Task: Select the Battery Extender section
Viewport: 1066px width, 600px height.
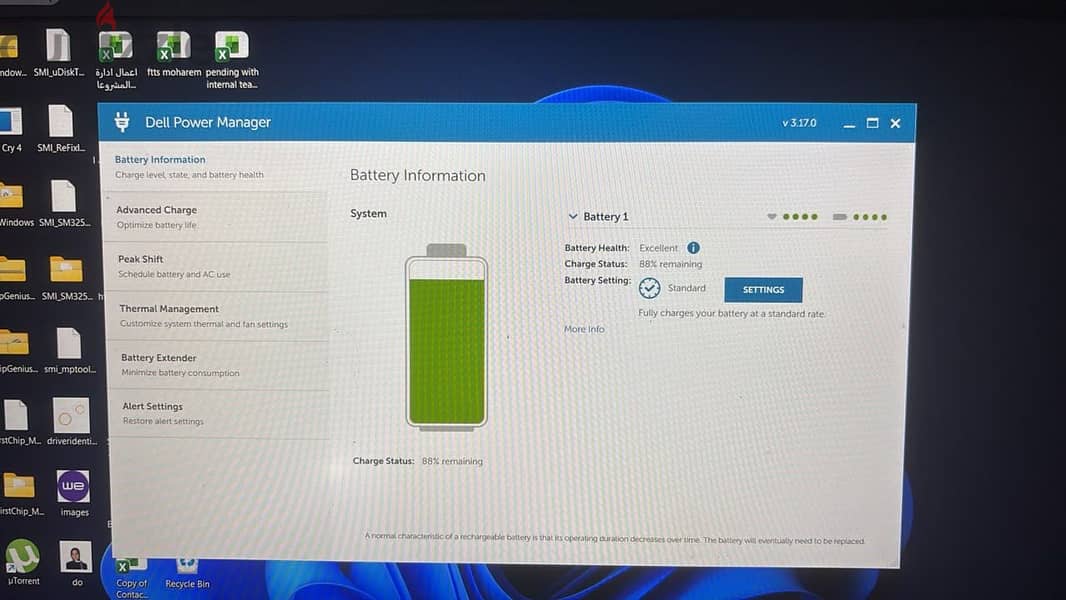Action: point(218,365)
